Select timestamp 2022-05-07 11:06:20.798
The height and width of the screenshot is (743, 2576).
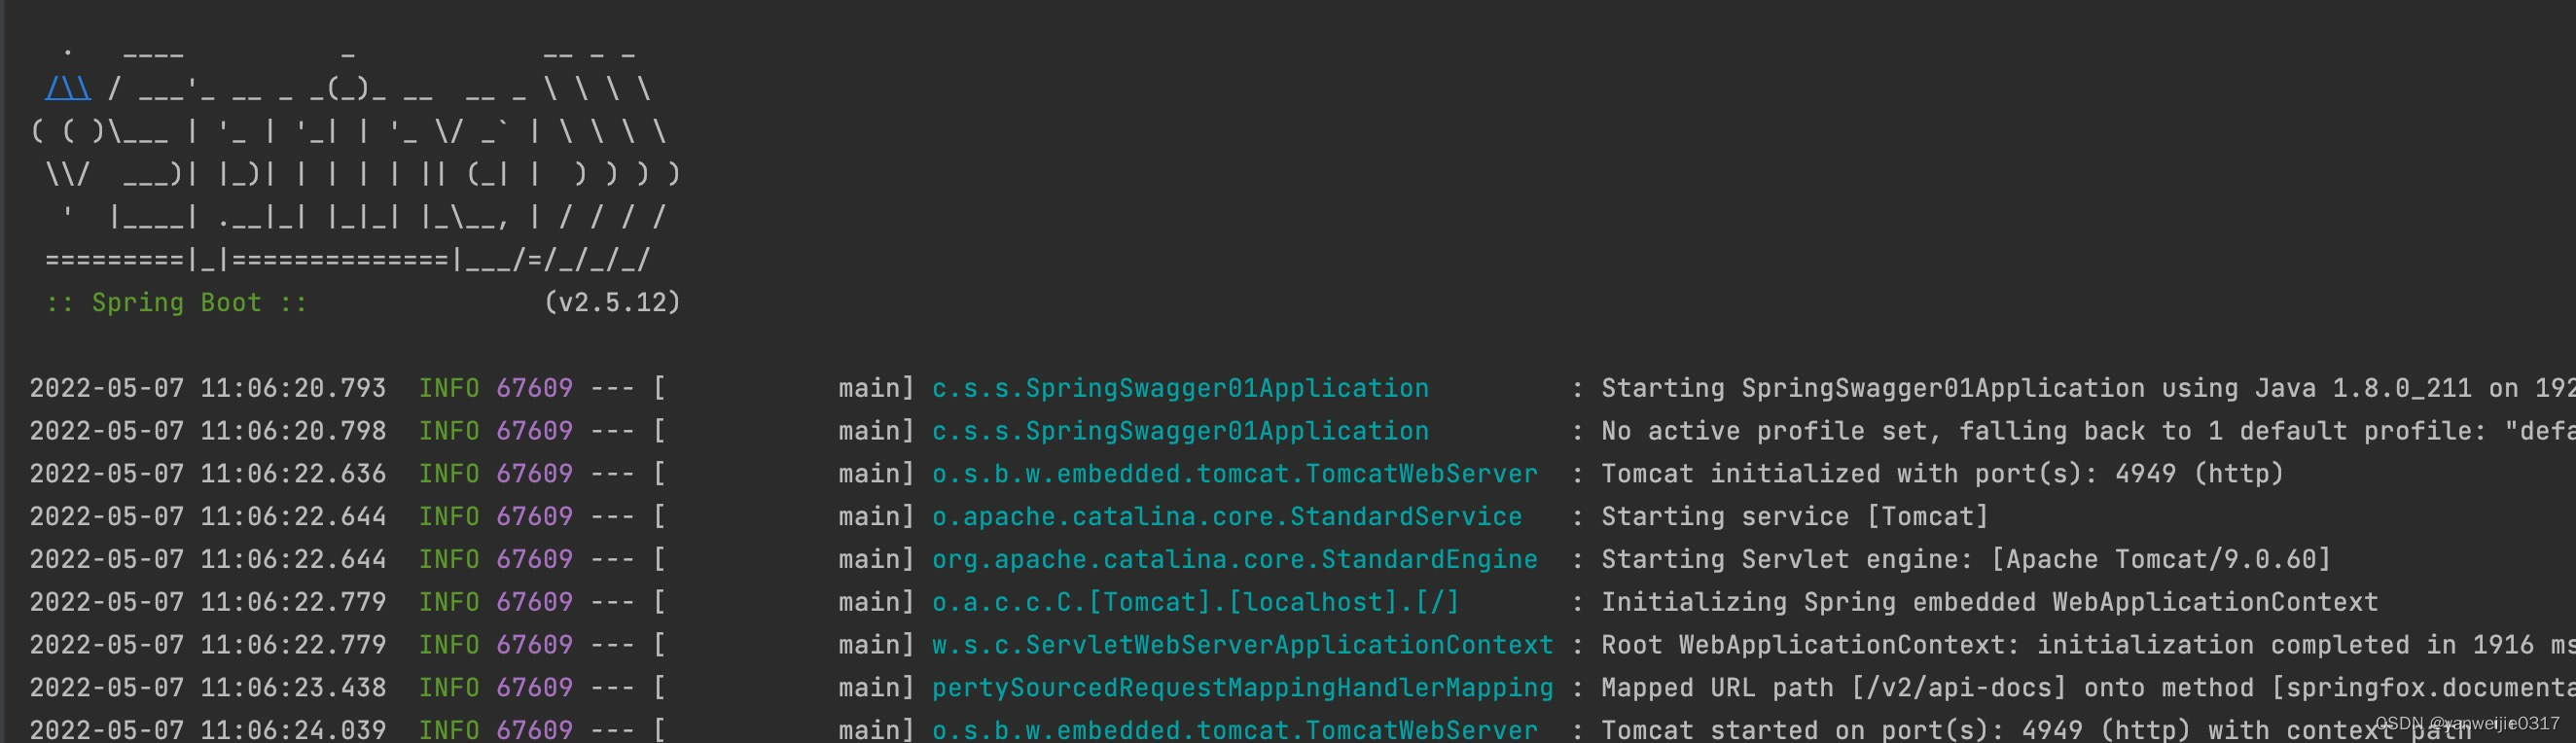[x=208, y=431]
